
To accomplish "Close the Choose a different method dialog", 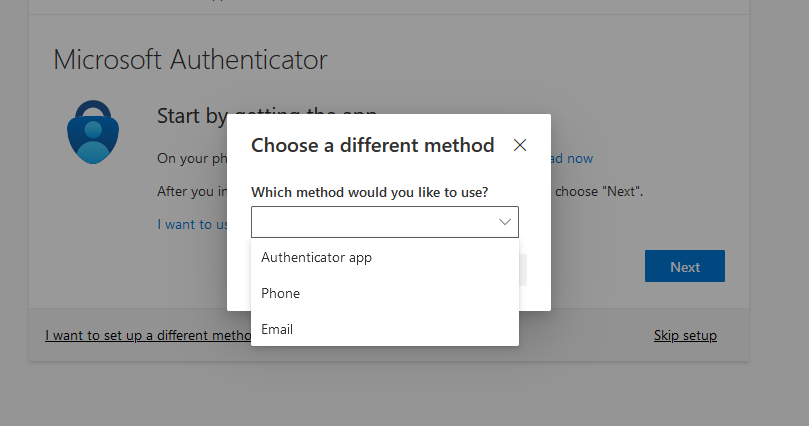I will point(520,145).
